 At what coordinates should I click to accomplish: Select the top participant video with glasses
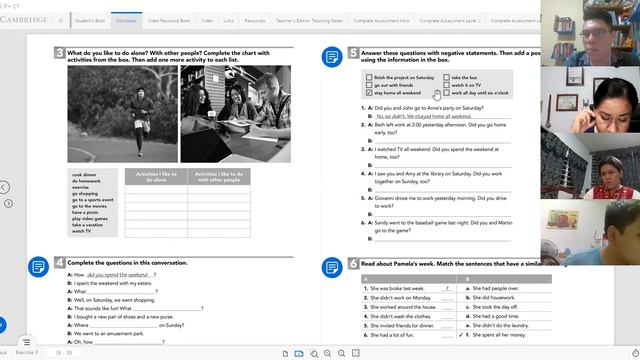590,33
